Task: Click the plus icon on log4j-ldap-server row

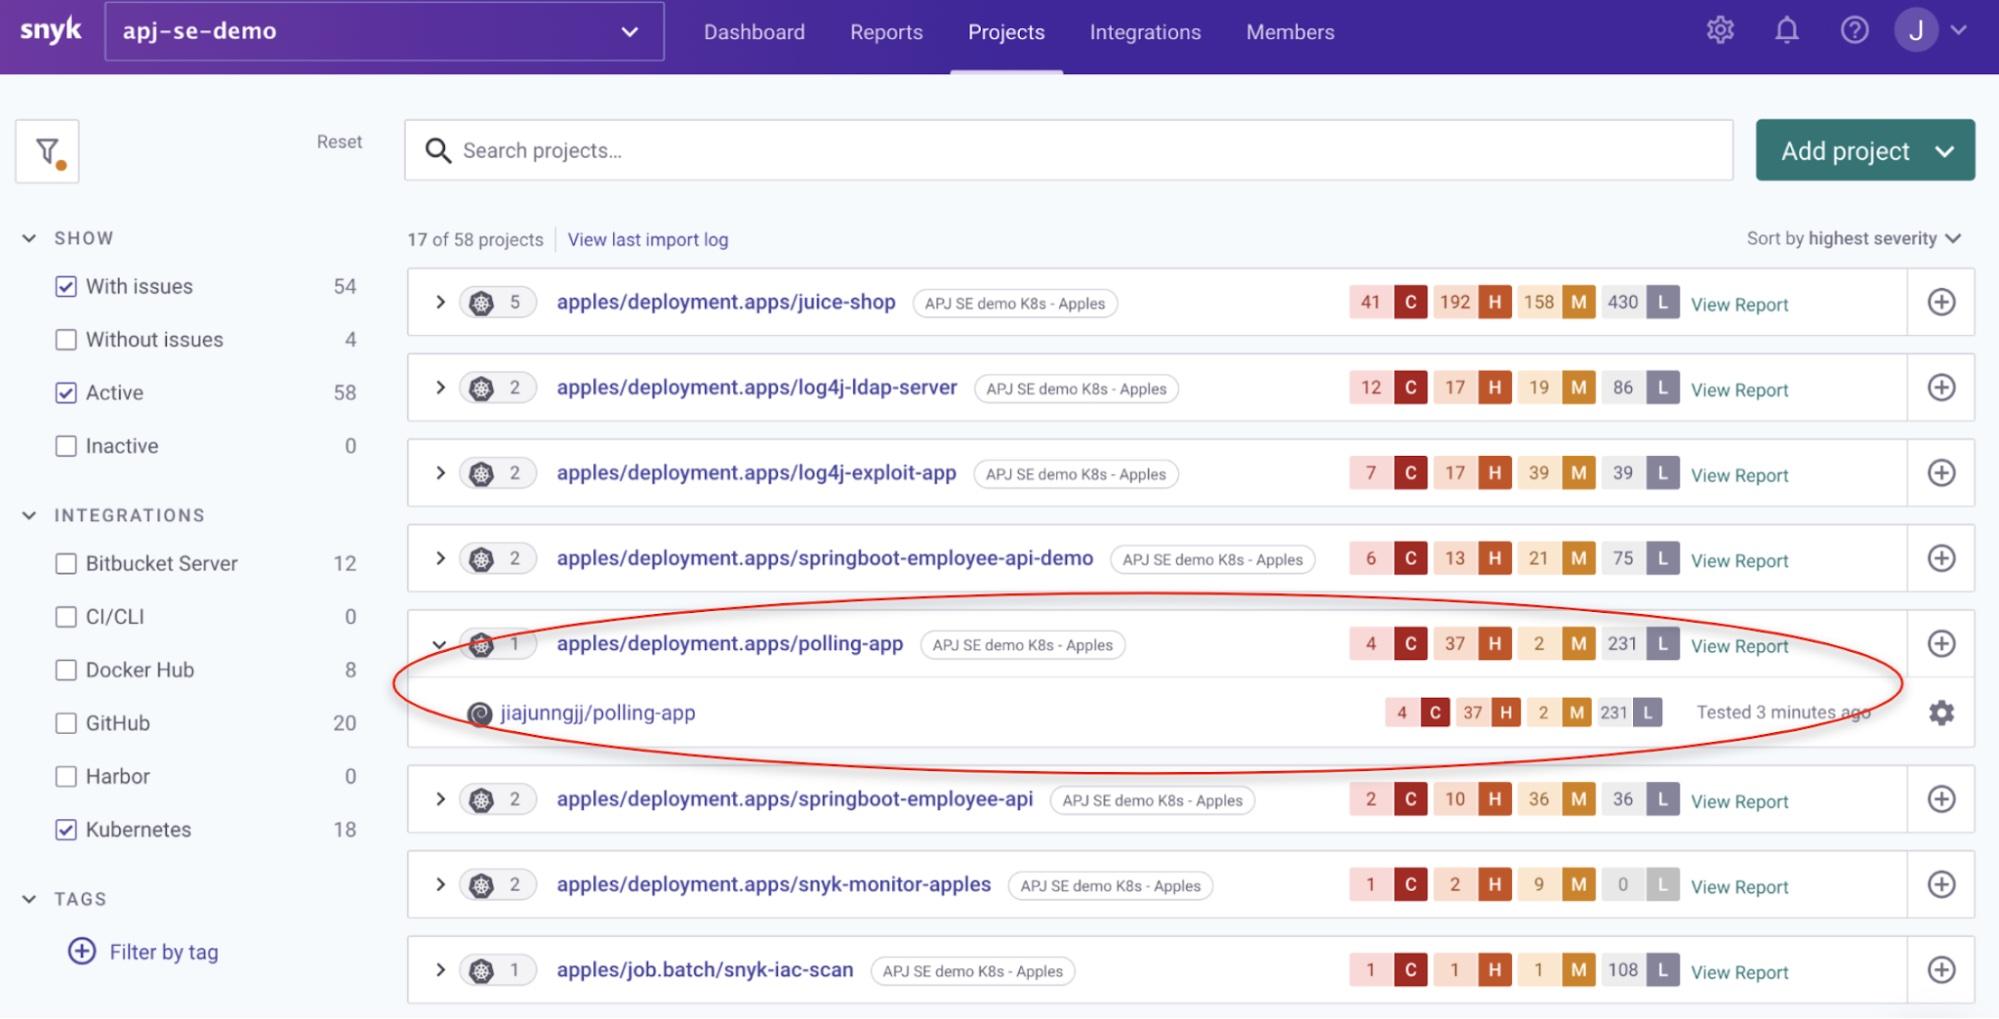Action: coord(1941,387)
